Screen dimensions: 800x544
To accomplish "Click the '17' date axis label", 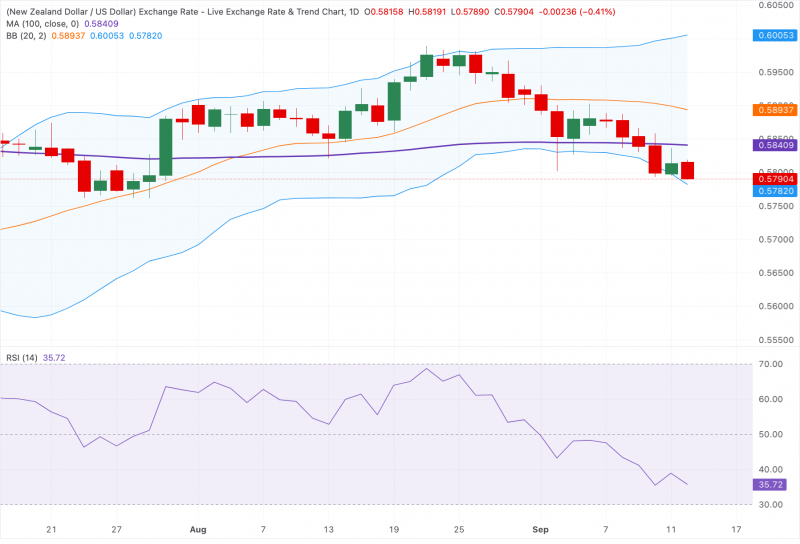I will (x=736, y=529).
